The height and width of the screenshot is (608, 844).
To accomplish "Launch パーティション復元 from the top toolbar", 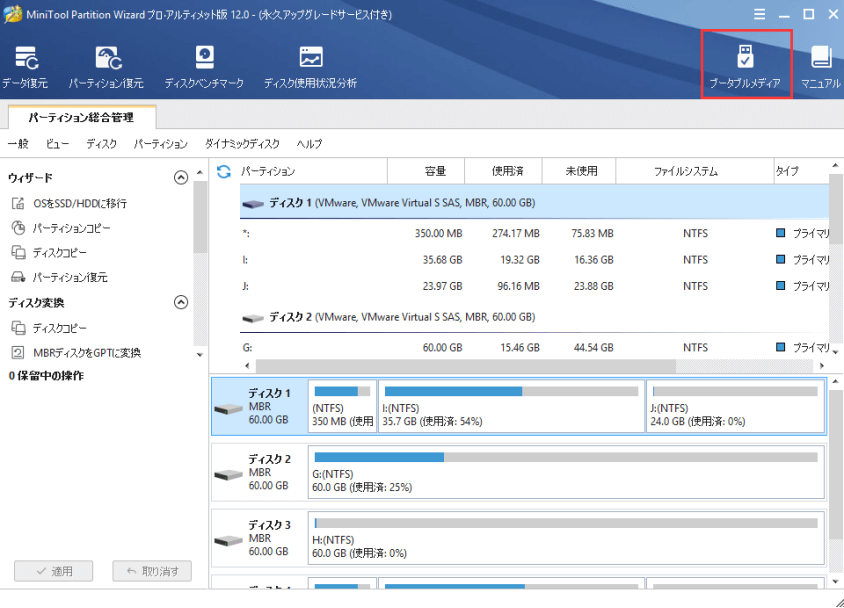I will 106,67.
